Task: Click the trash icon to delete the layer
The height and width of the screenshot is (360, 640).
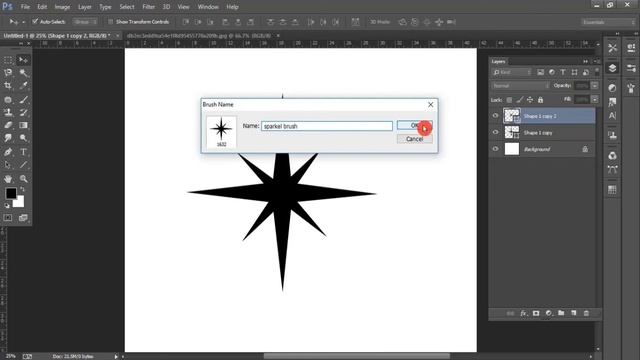Action: click(x=586, y=313)
